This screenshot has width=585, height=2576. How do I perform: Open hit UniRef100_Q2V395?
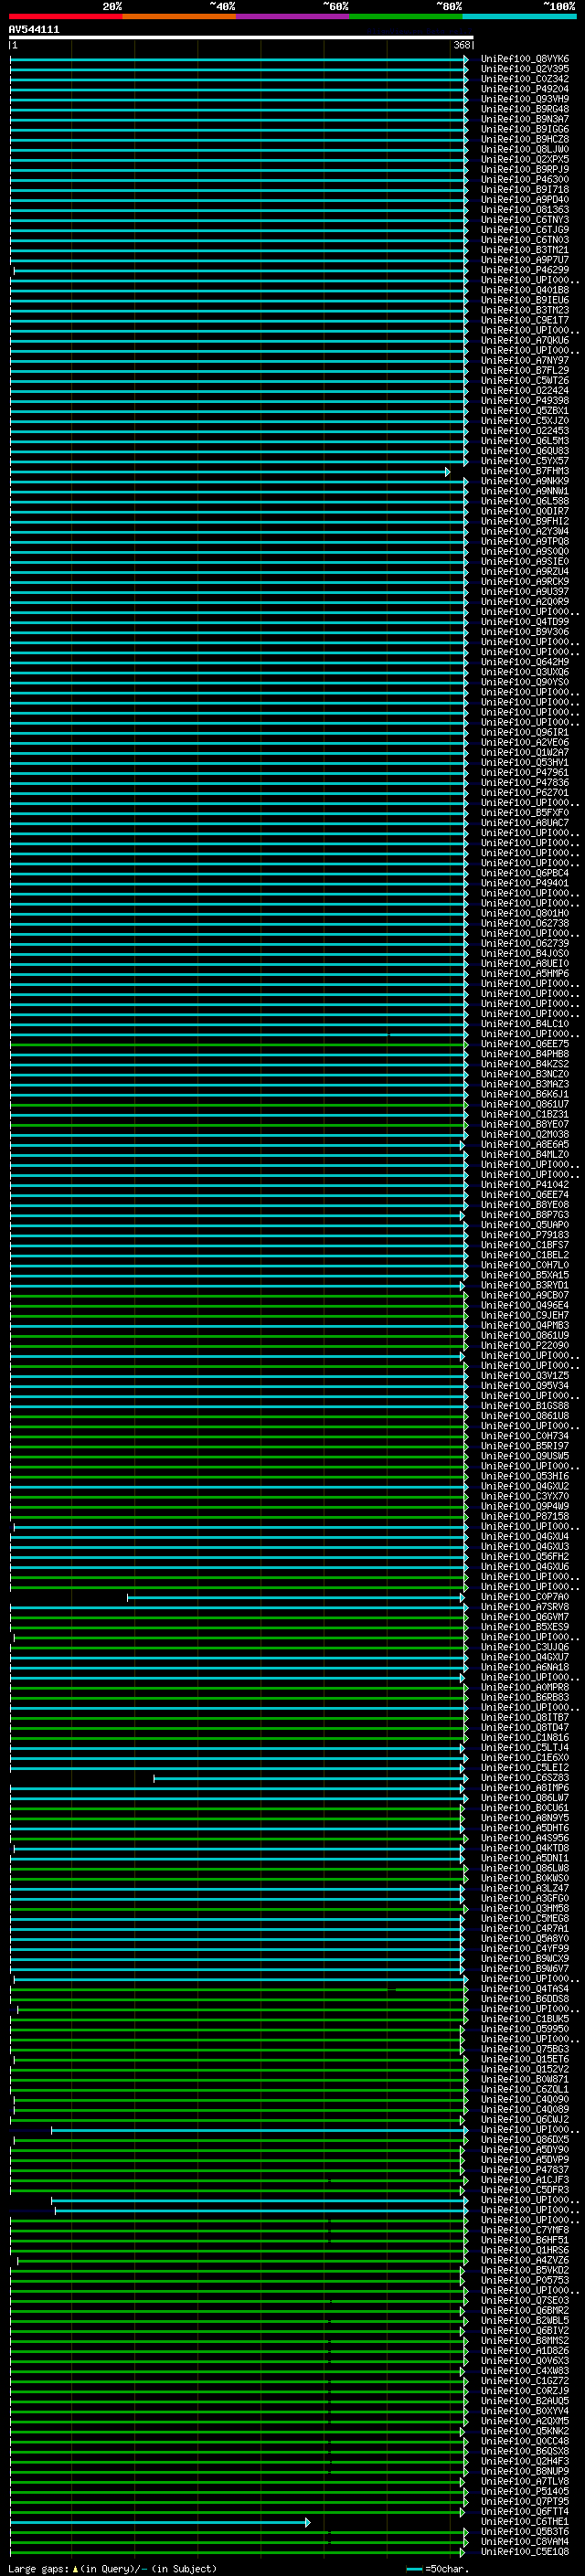525,69
